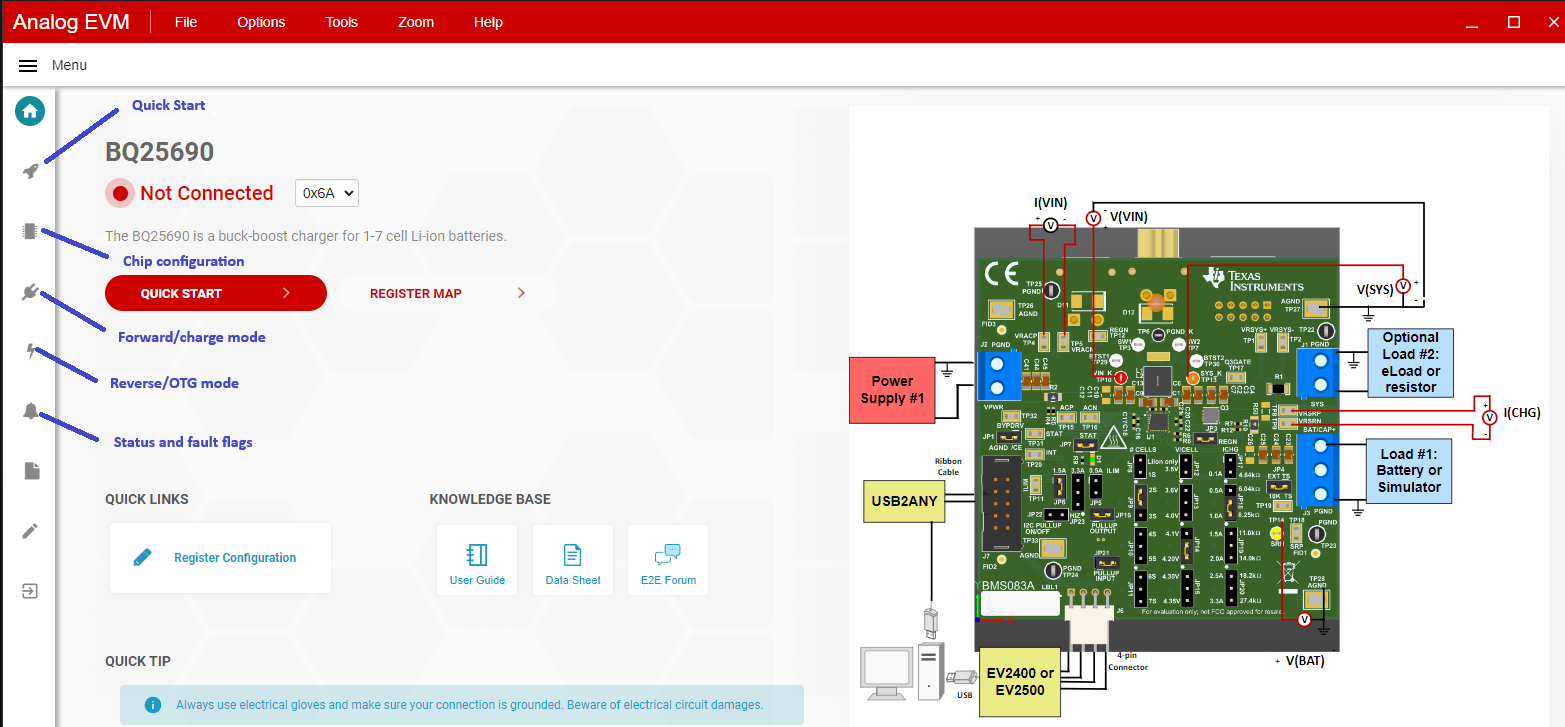
Task: Click the REGISTER MAP button
Action: tap(432, 293)
